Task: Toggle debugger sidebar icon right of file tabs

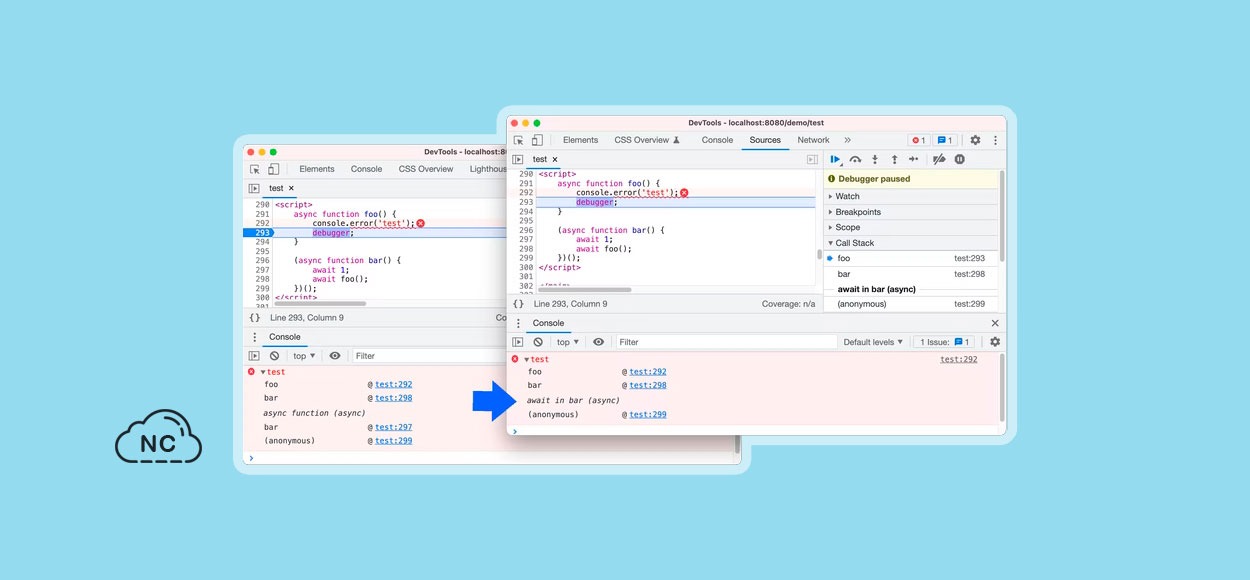Action: pos(812,159)
